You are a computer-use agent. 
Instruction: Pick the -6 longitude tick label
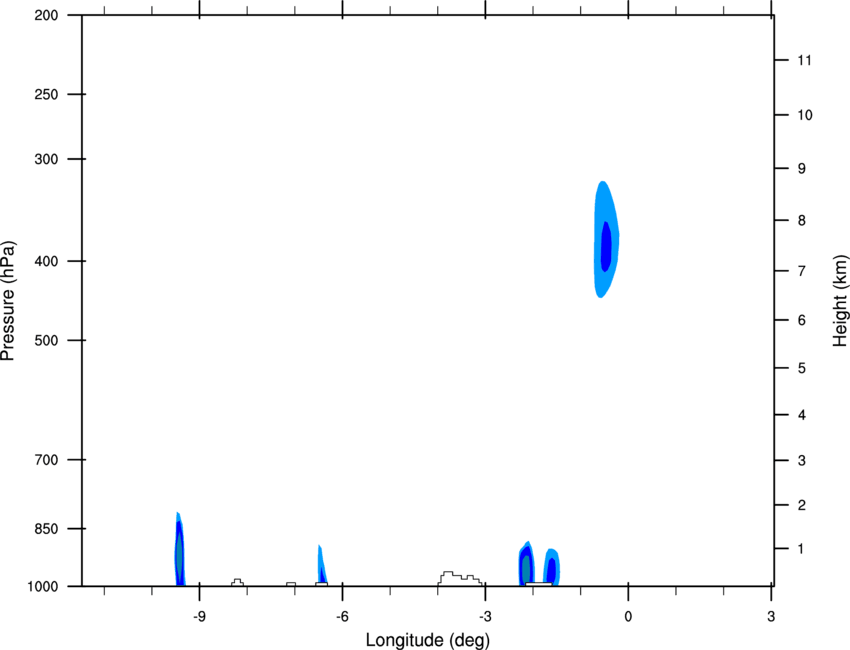click(x=342, y=617)
